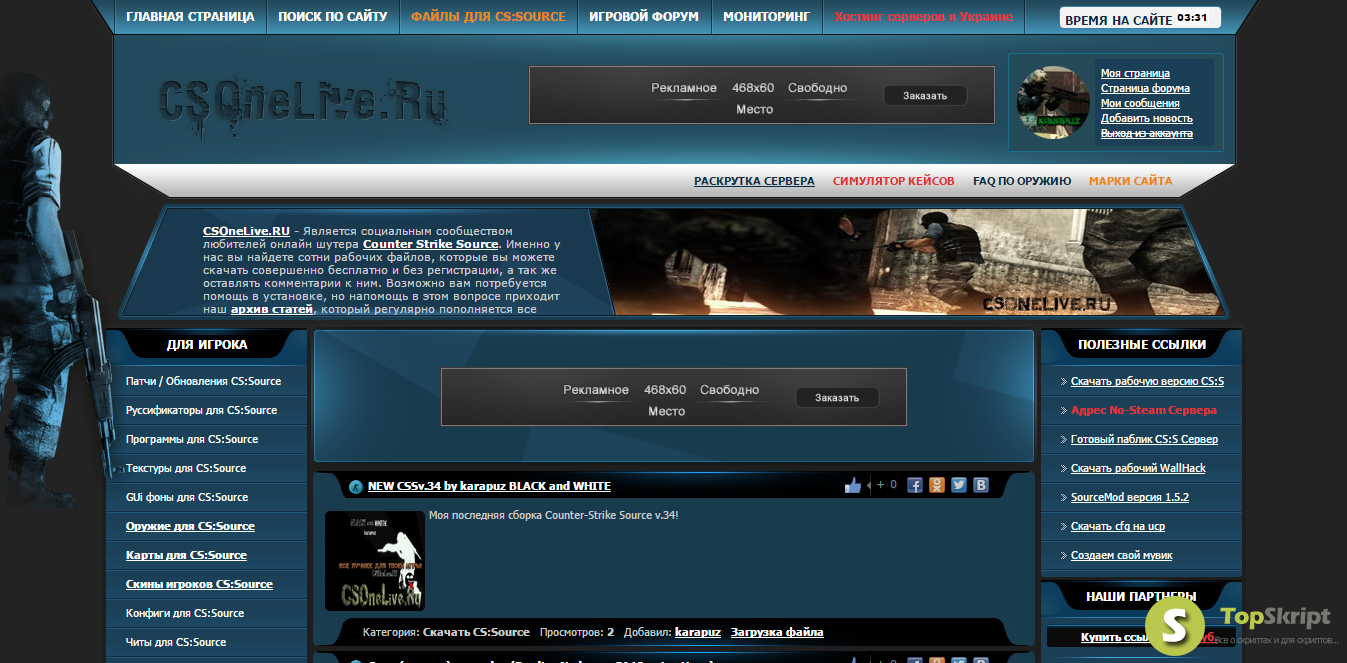Screen dimensions: 1347x663
Task: Share NEW CSSv.34 post on Facebook
Action: (915, 485)
